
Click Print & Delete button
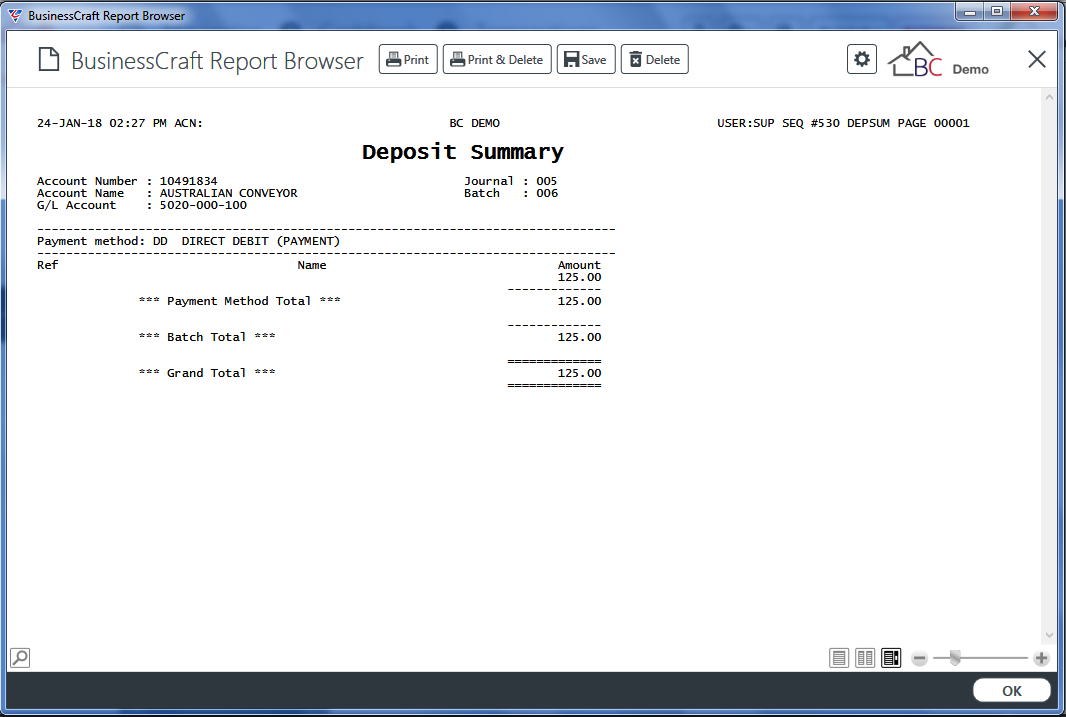click(x=497, y=59)
